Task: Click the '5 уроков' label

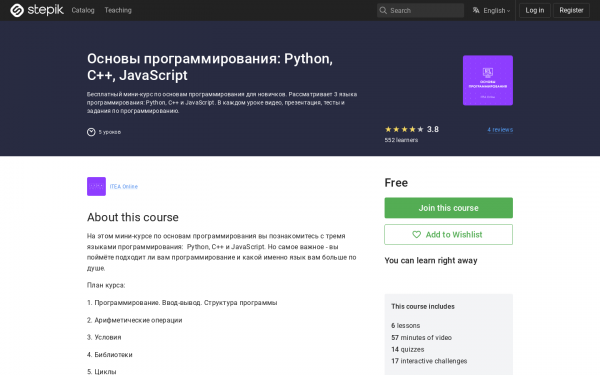Action: pos(110,132)
